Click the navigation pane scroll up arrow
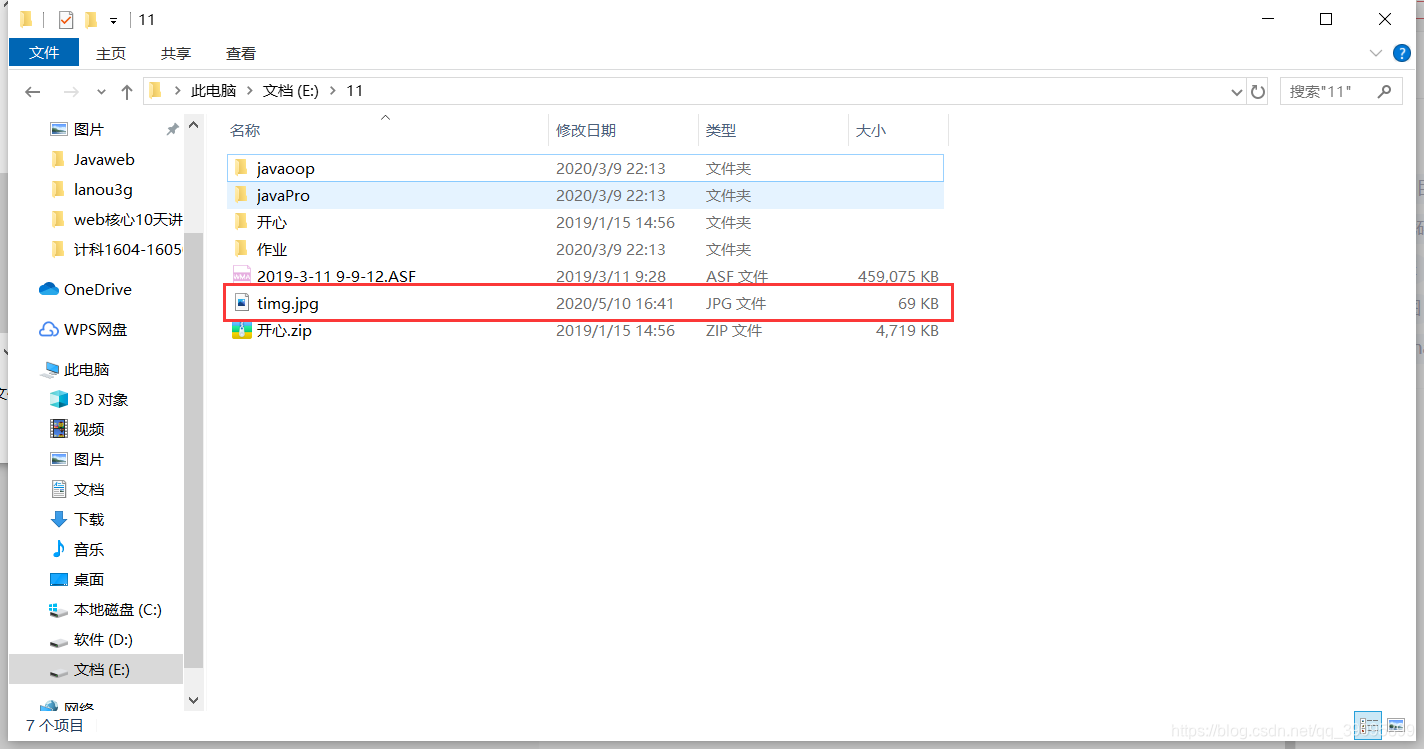Screen dimensions: 1424x749 (194, 123)
